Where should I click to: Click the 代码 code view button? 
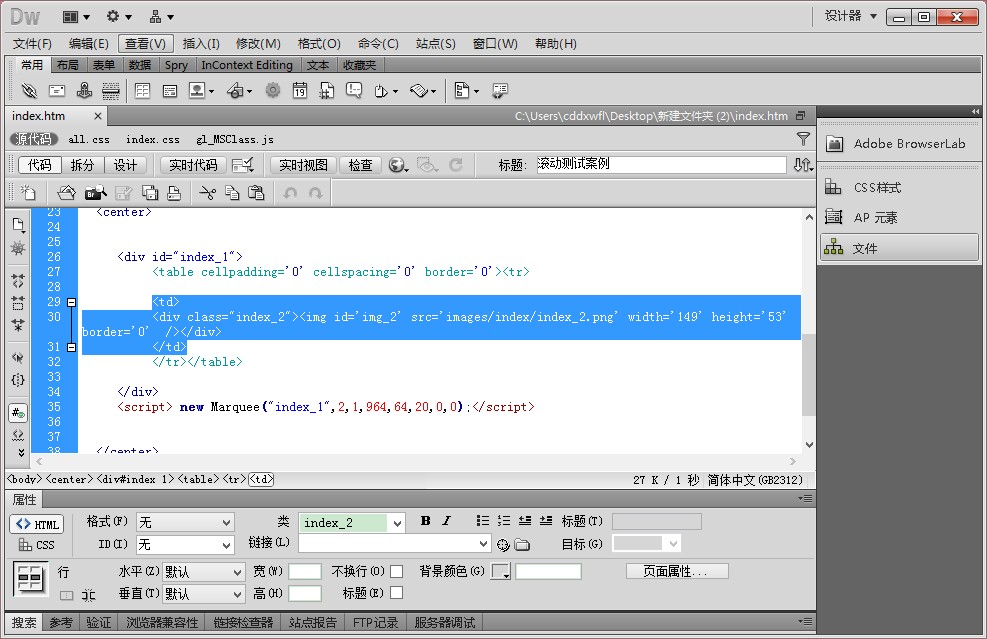tap(40, 165)
